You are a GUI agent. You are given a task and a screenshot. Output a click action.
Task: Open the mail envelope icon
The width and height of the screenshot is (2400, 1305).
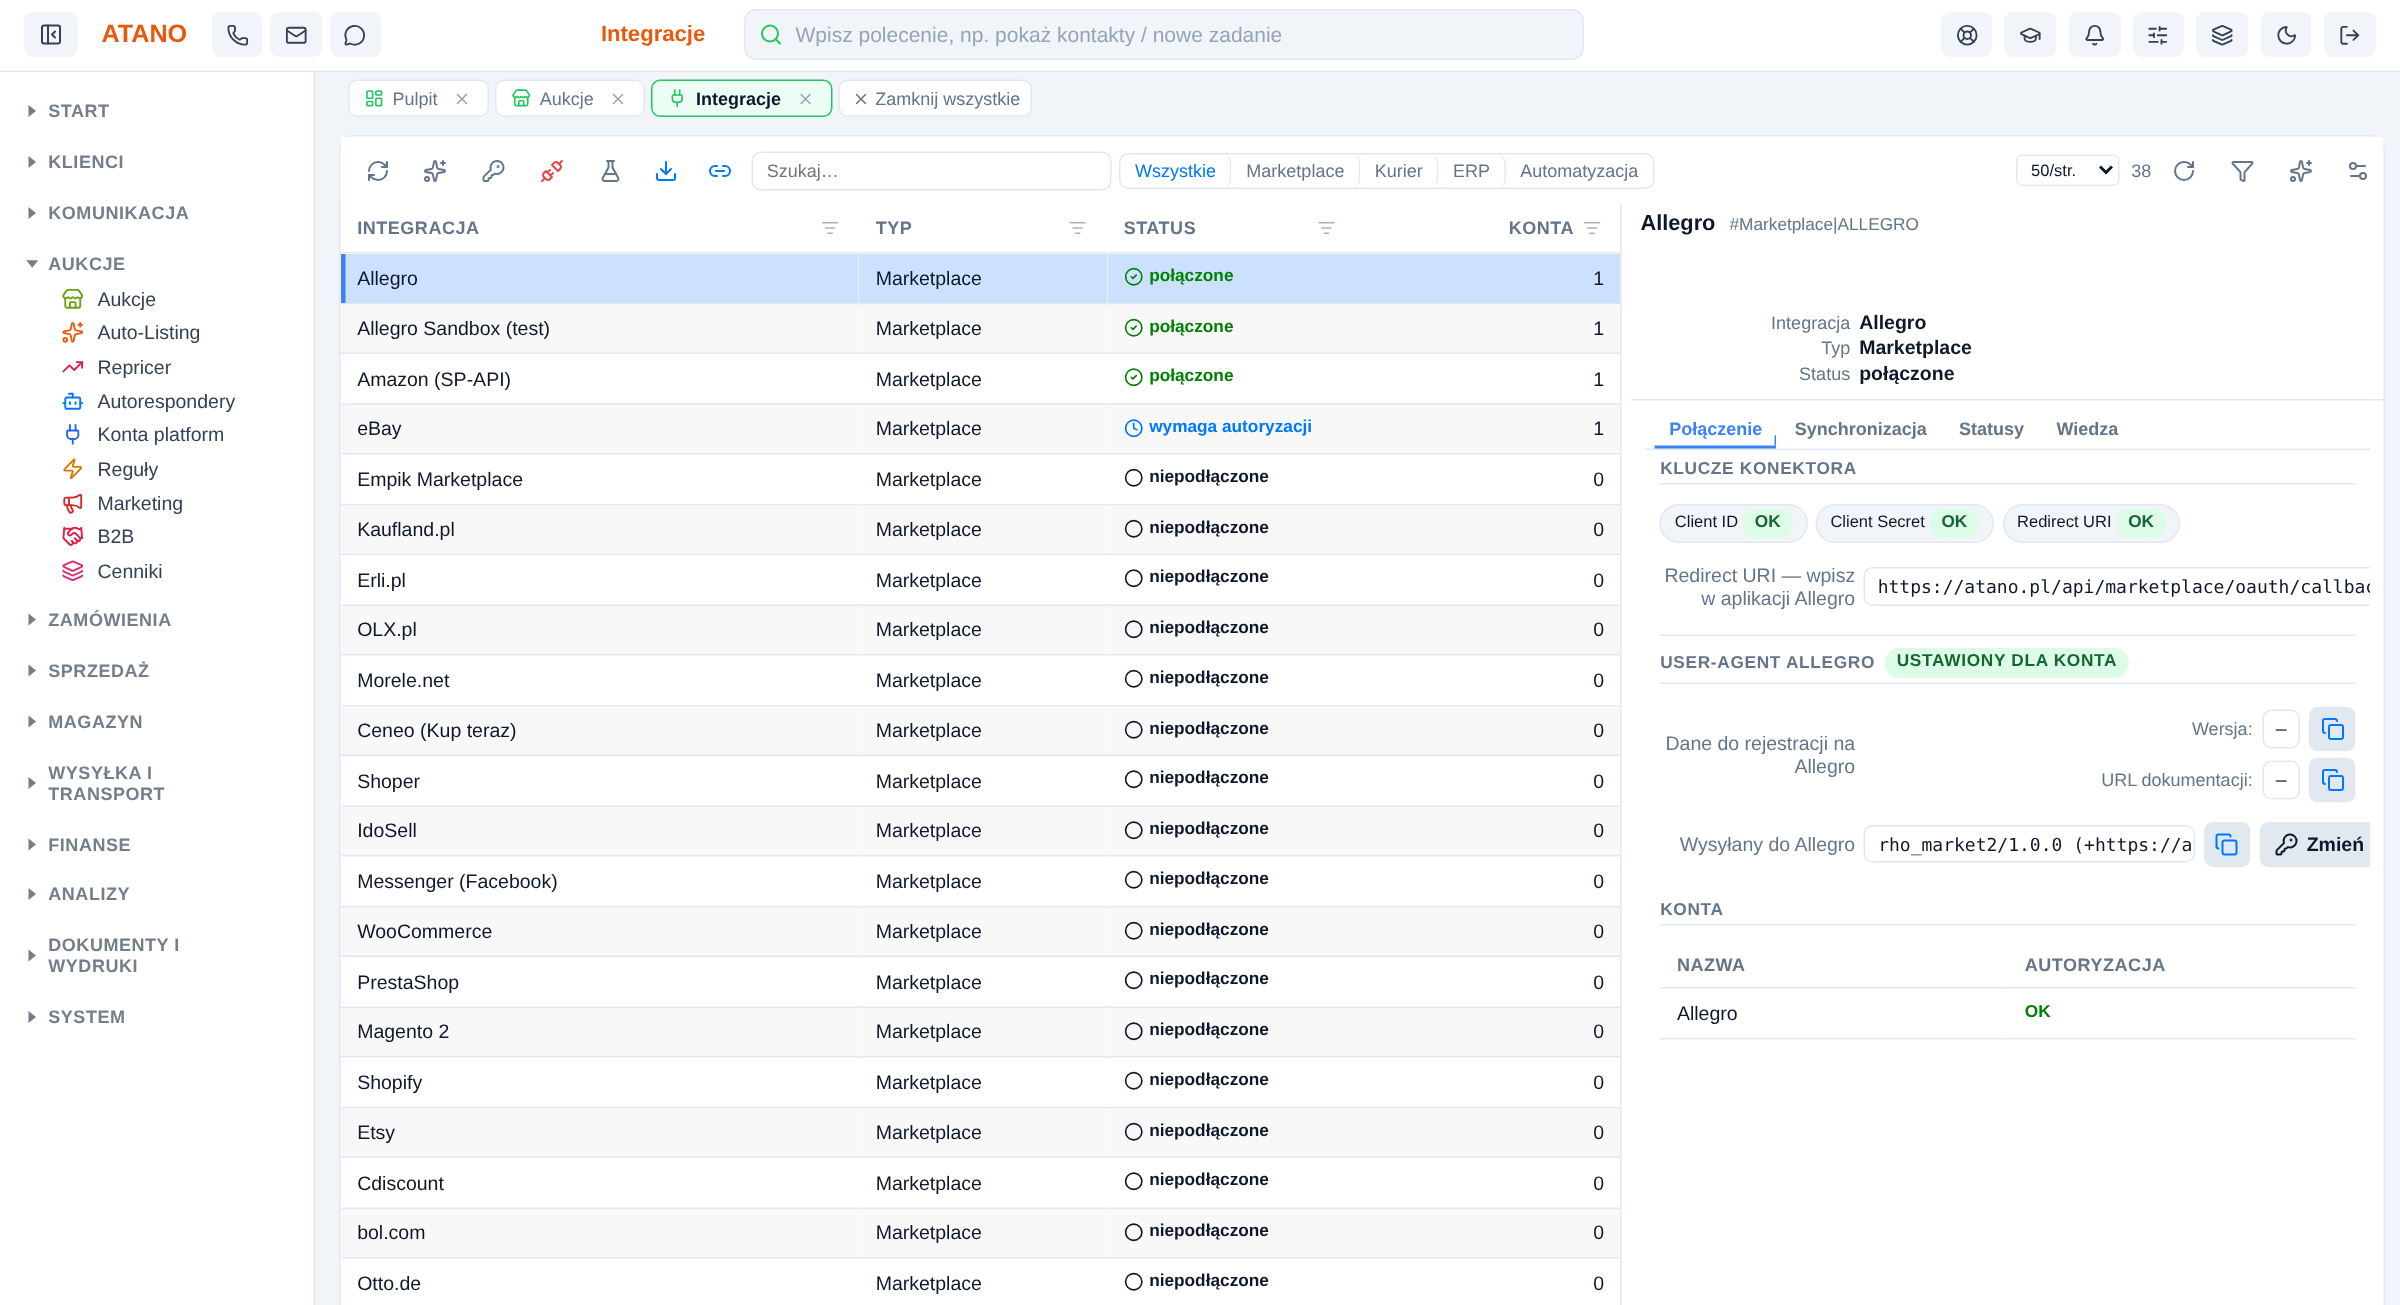[296, 35]
